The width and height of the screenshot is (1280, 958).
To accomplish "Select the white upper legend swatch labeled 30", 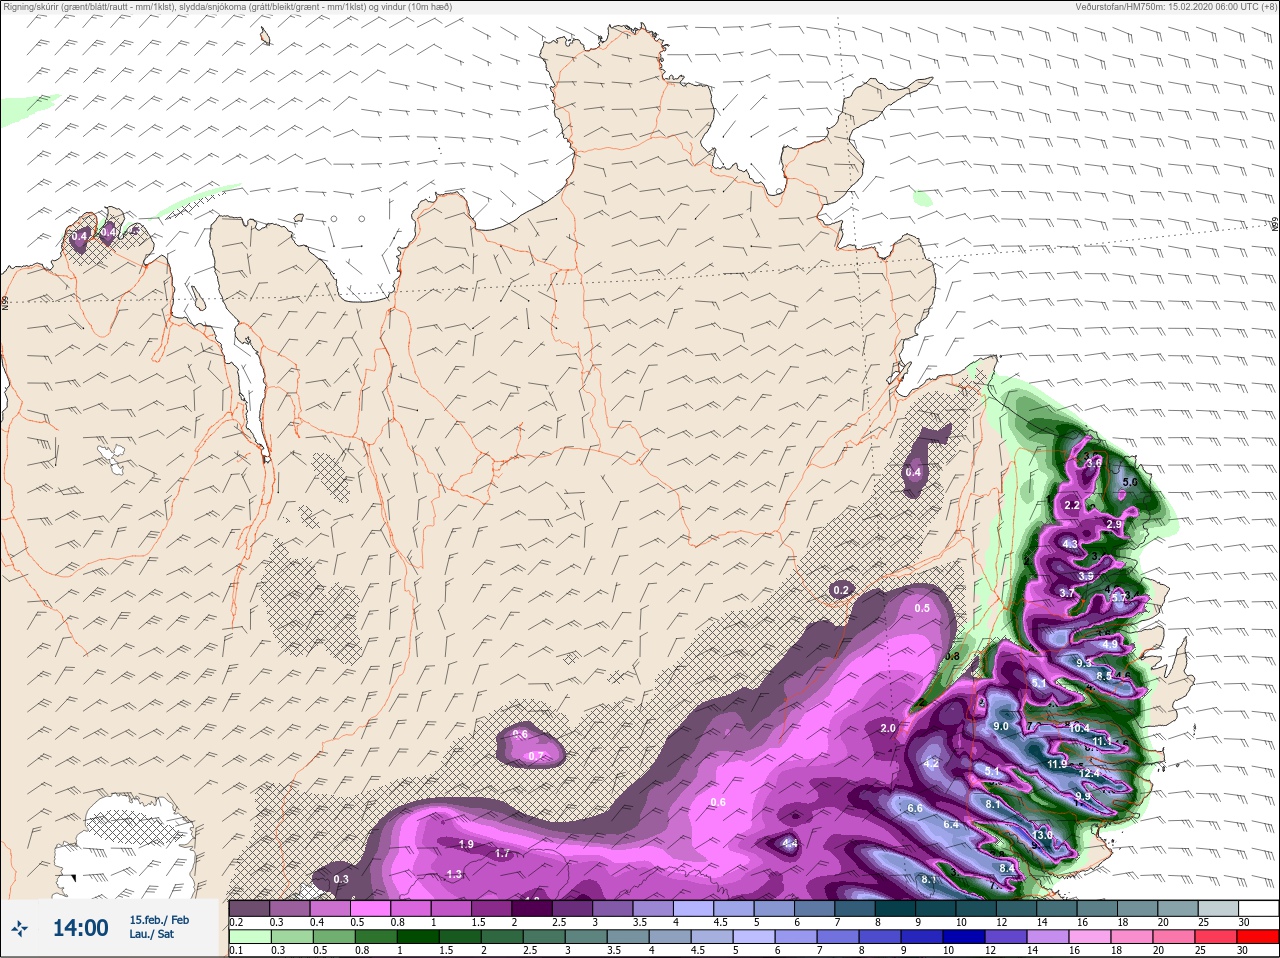I will [x=1258, y=908].
